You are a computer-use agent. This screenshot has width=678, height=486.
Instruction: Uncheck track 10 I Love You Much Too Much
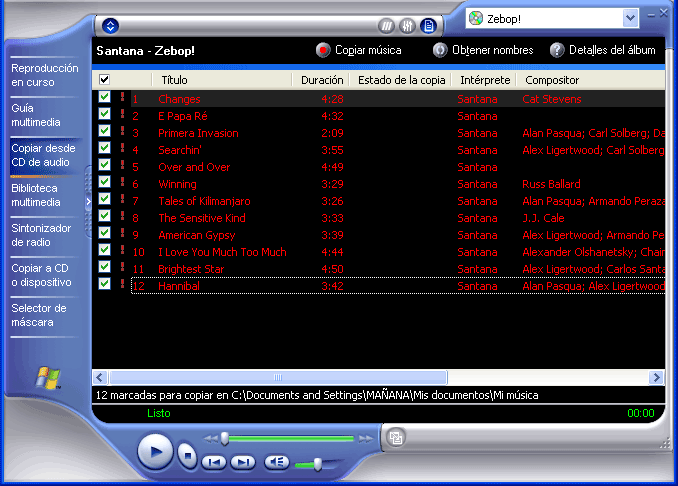coord(104,249)
